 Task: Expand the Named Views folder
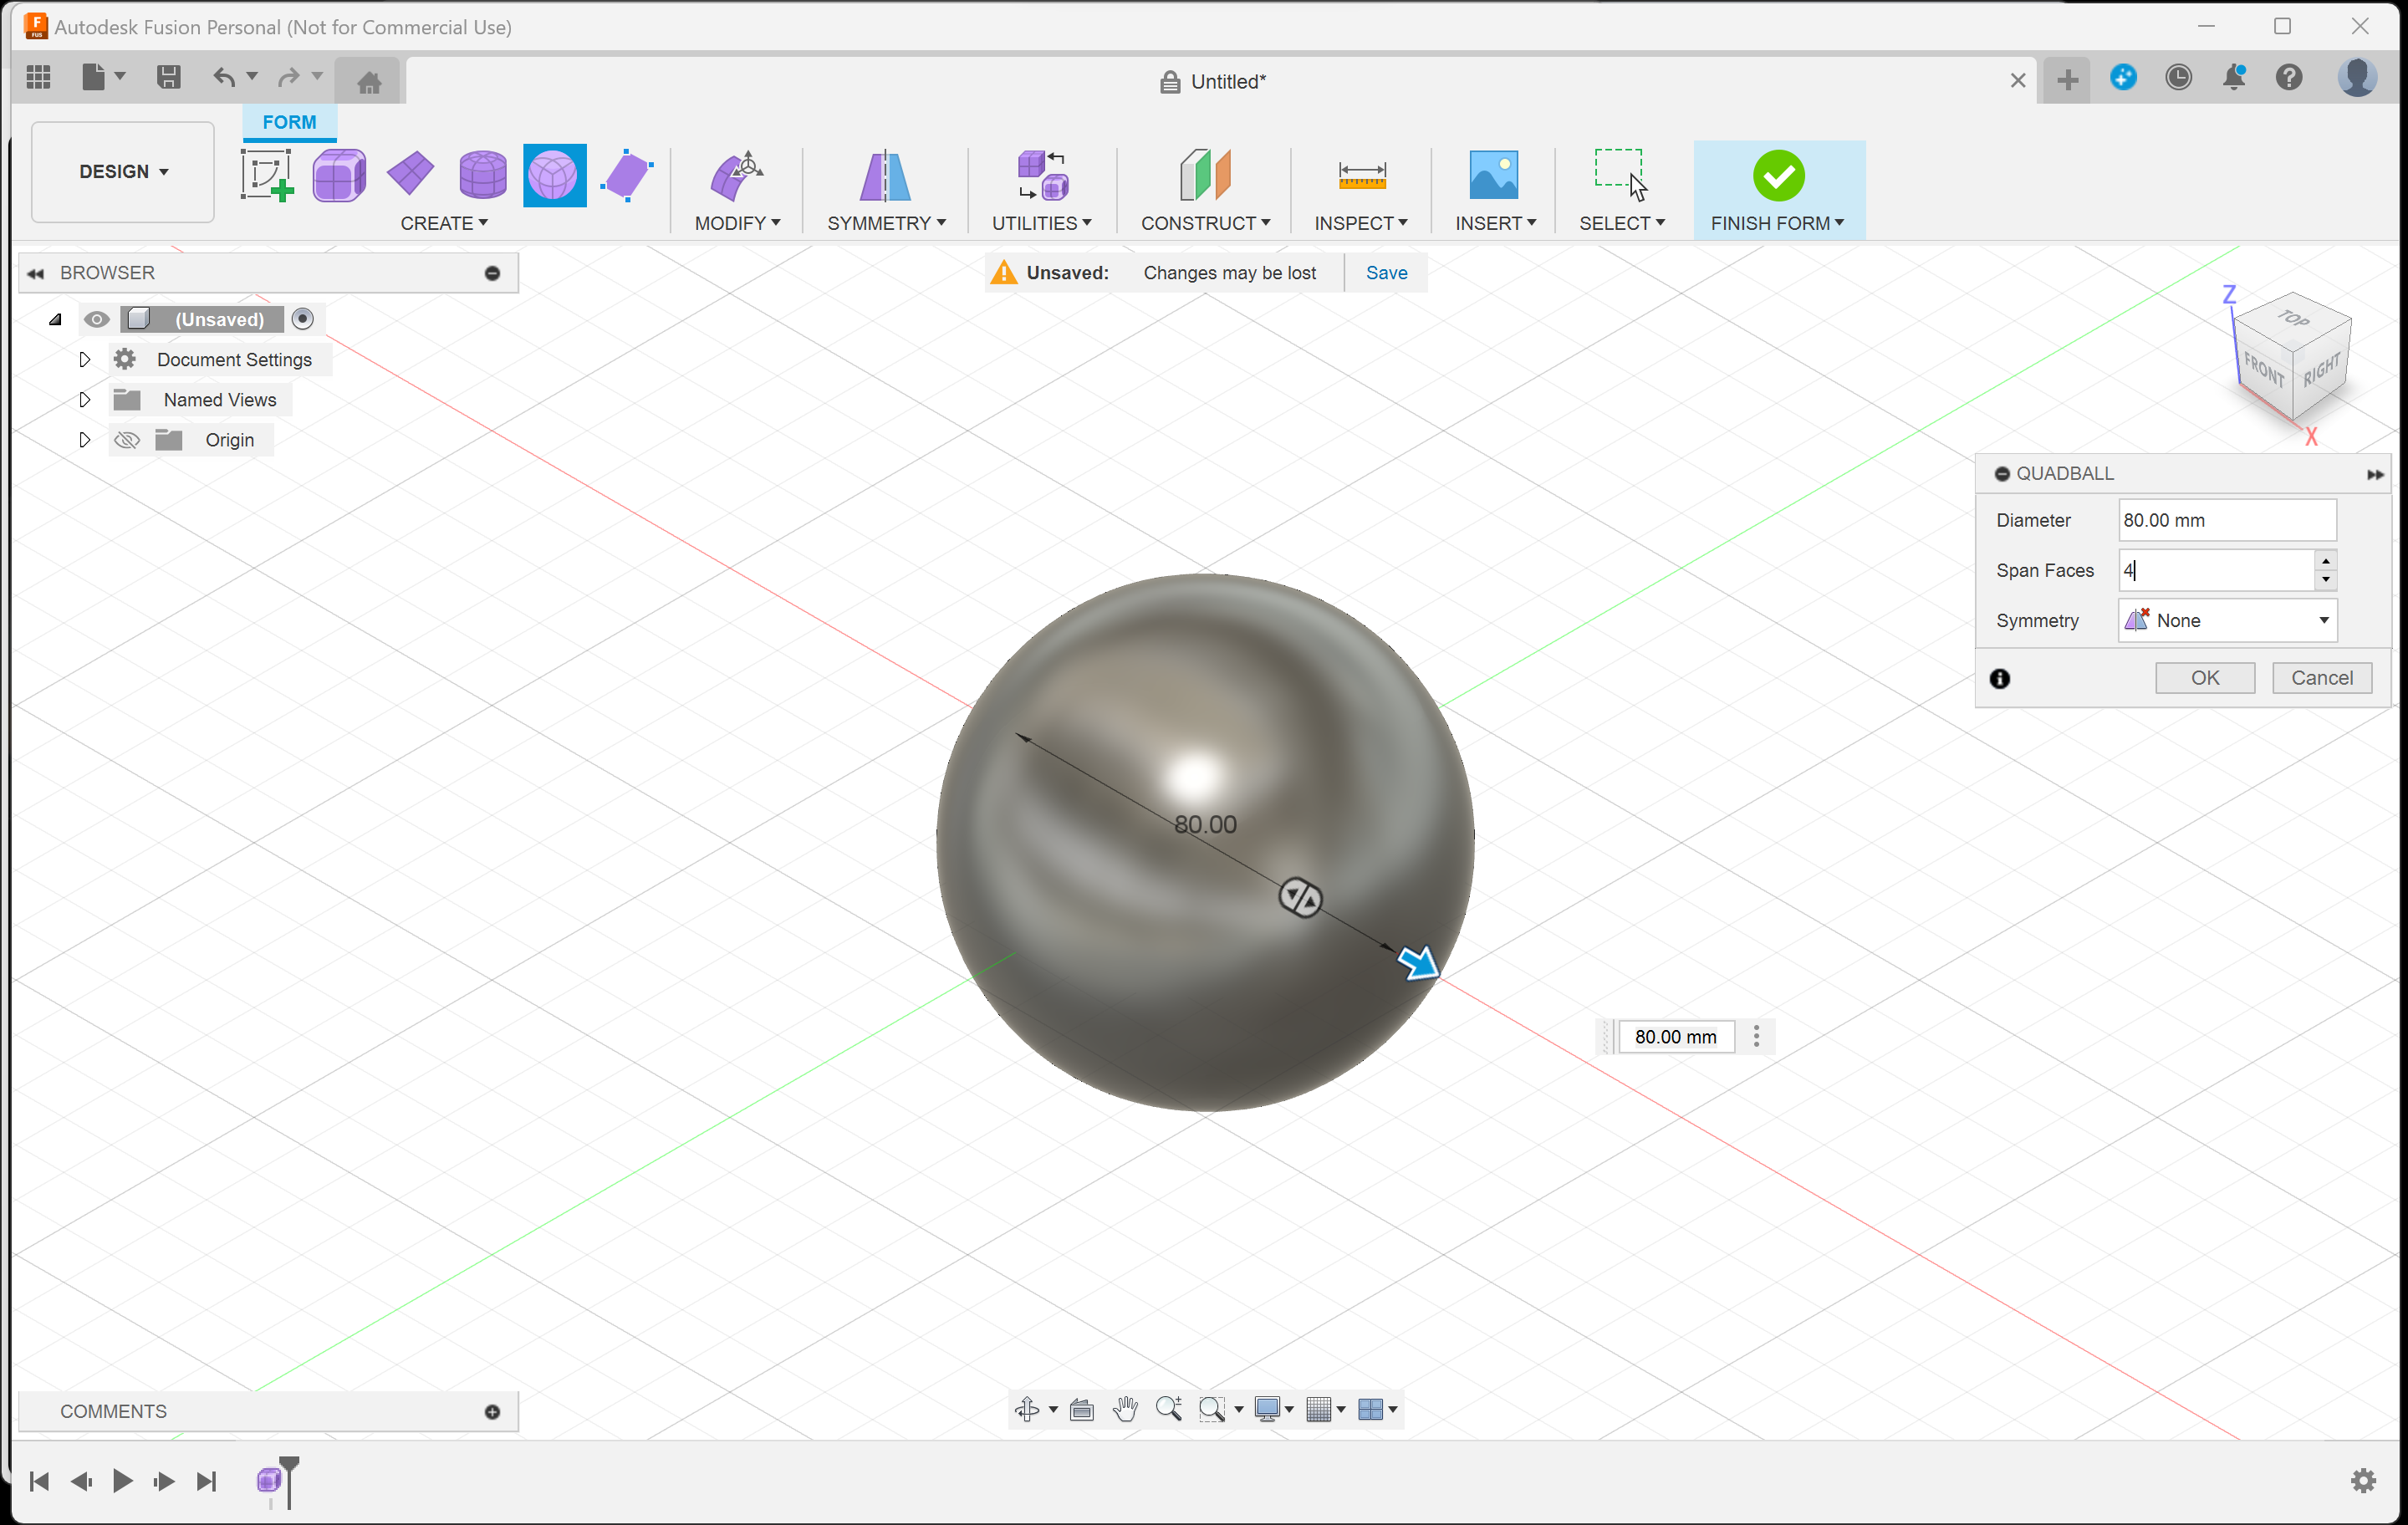click(x=84, y=399)
